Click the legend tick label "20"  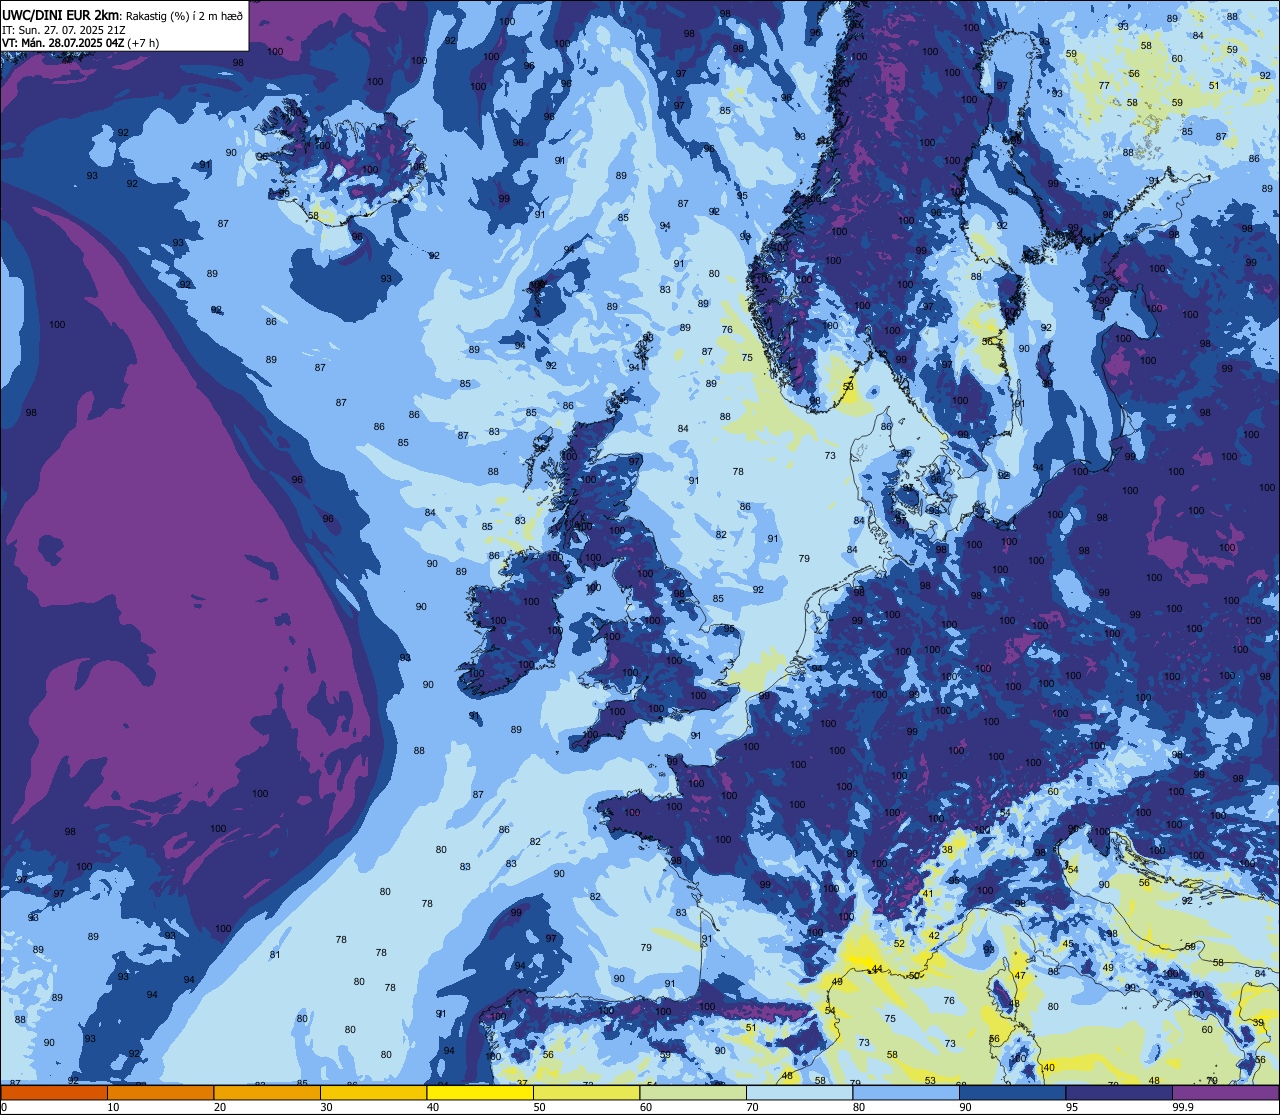point(220,1107)
